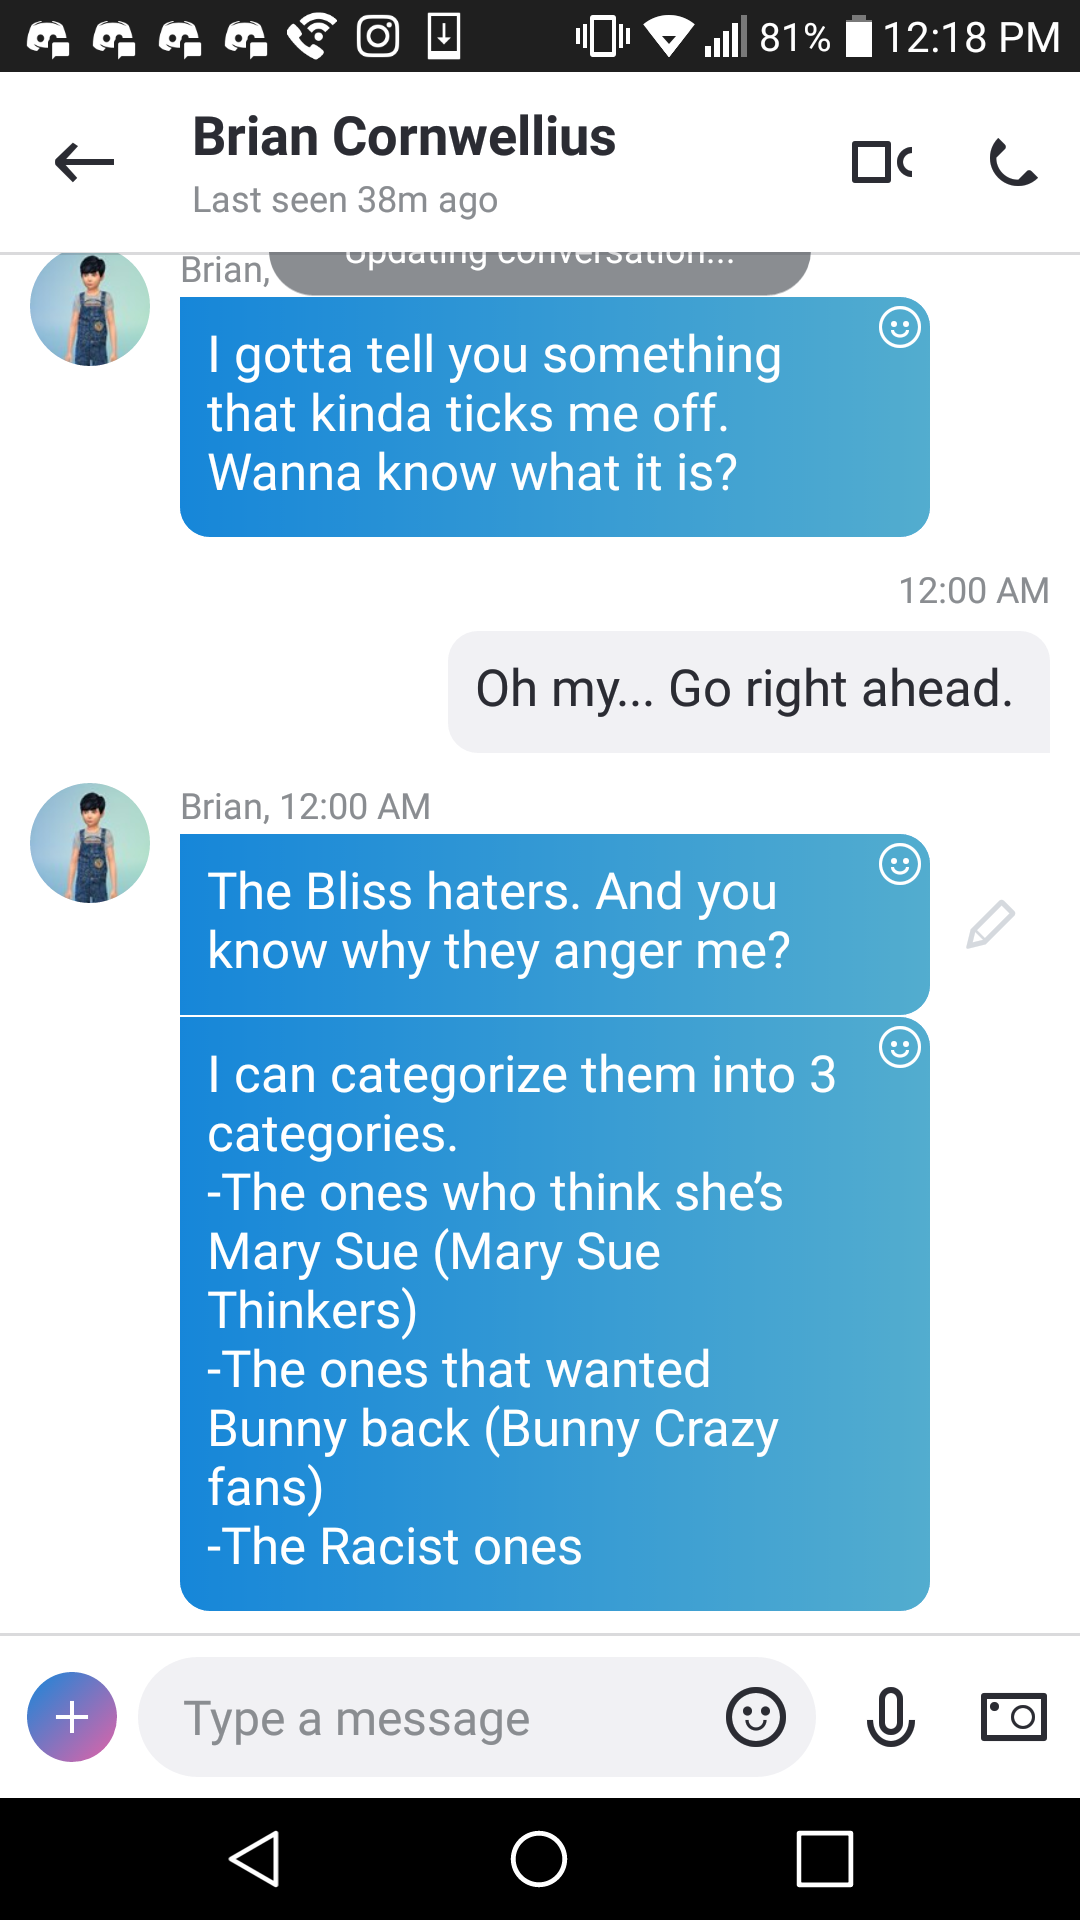Tap the "Type a message" field

pyautogui.click(x=430, y=1717)
